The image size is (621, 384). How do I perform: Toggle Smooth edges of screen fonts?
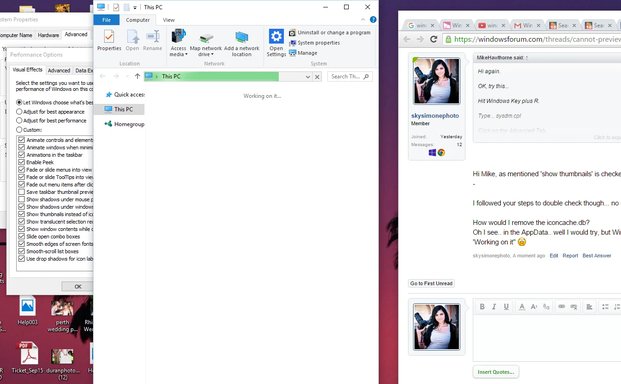click(x=21, y=243)
